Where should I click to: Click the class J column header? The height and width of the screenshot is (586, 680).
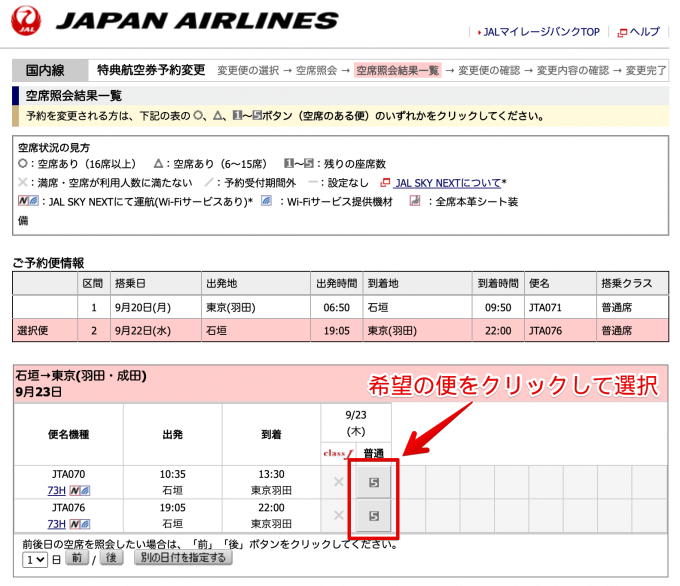coord(338,454)
